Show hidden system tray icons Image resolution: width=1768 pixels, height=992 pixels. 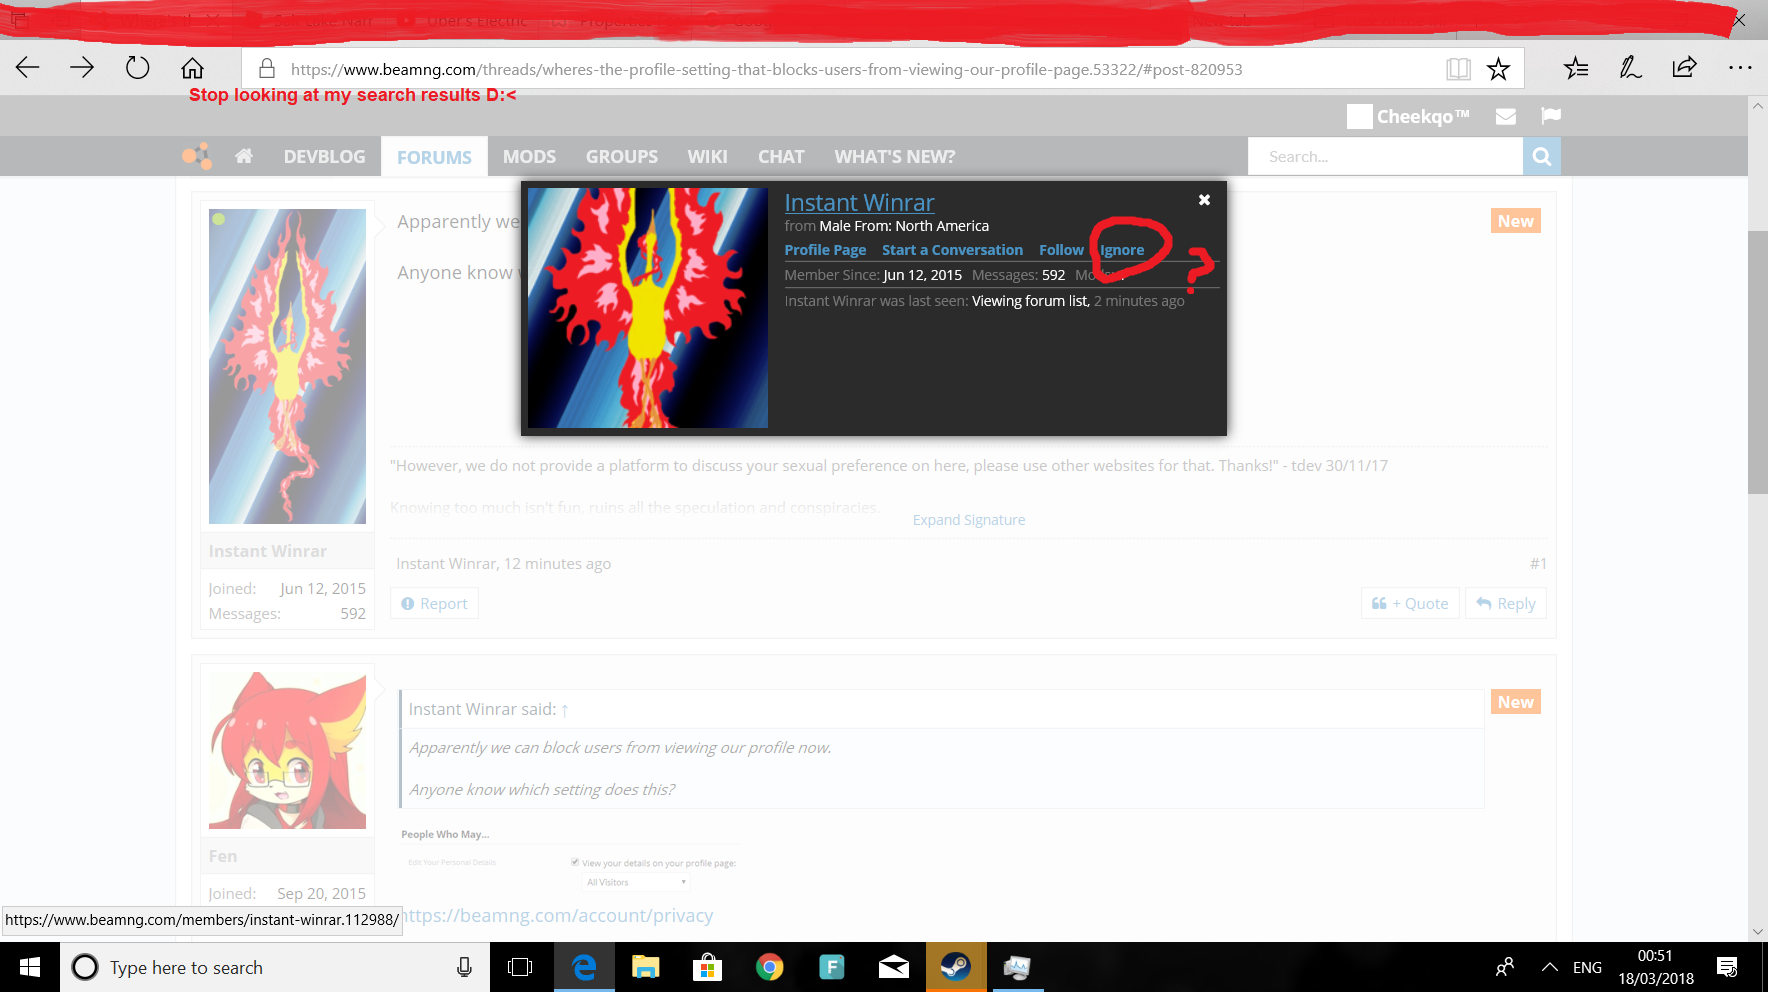(1549, 967)
